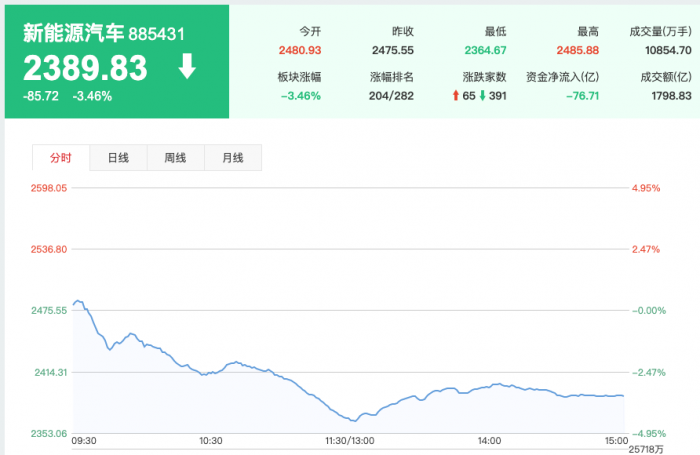Open the 周线 tab

pos(175,158)
